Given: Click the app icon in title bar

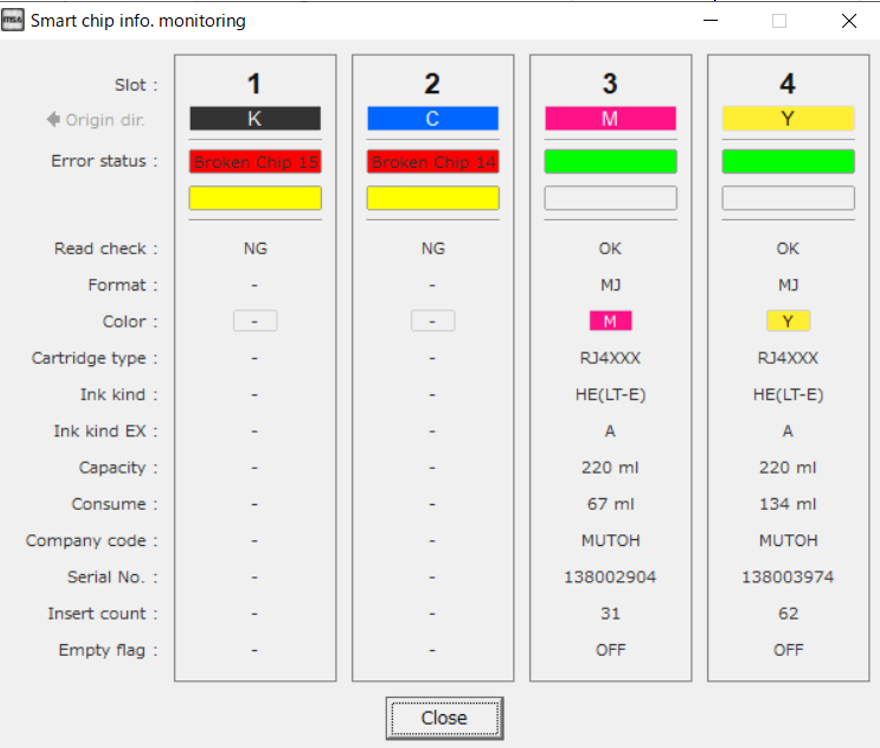Looking at the screenshot, I should click(x=14, y=21).
